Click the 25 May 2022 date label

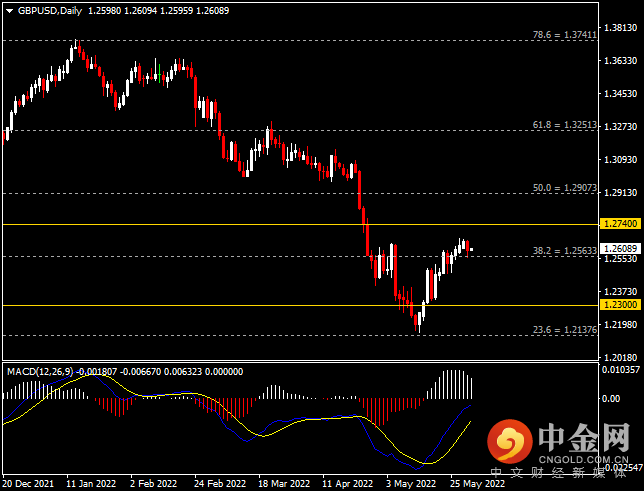(x=477, y=484)
